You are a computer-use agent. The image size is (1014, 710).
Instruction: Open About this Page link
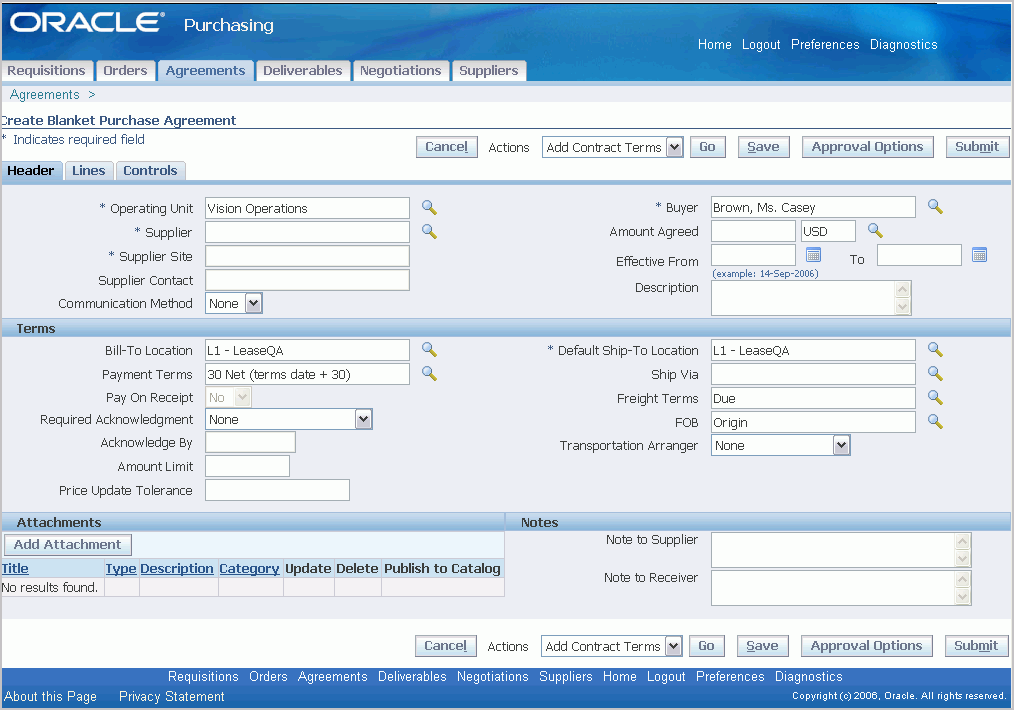[x=50, y=696]
